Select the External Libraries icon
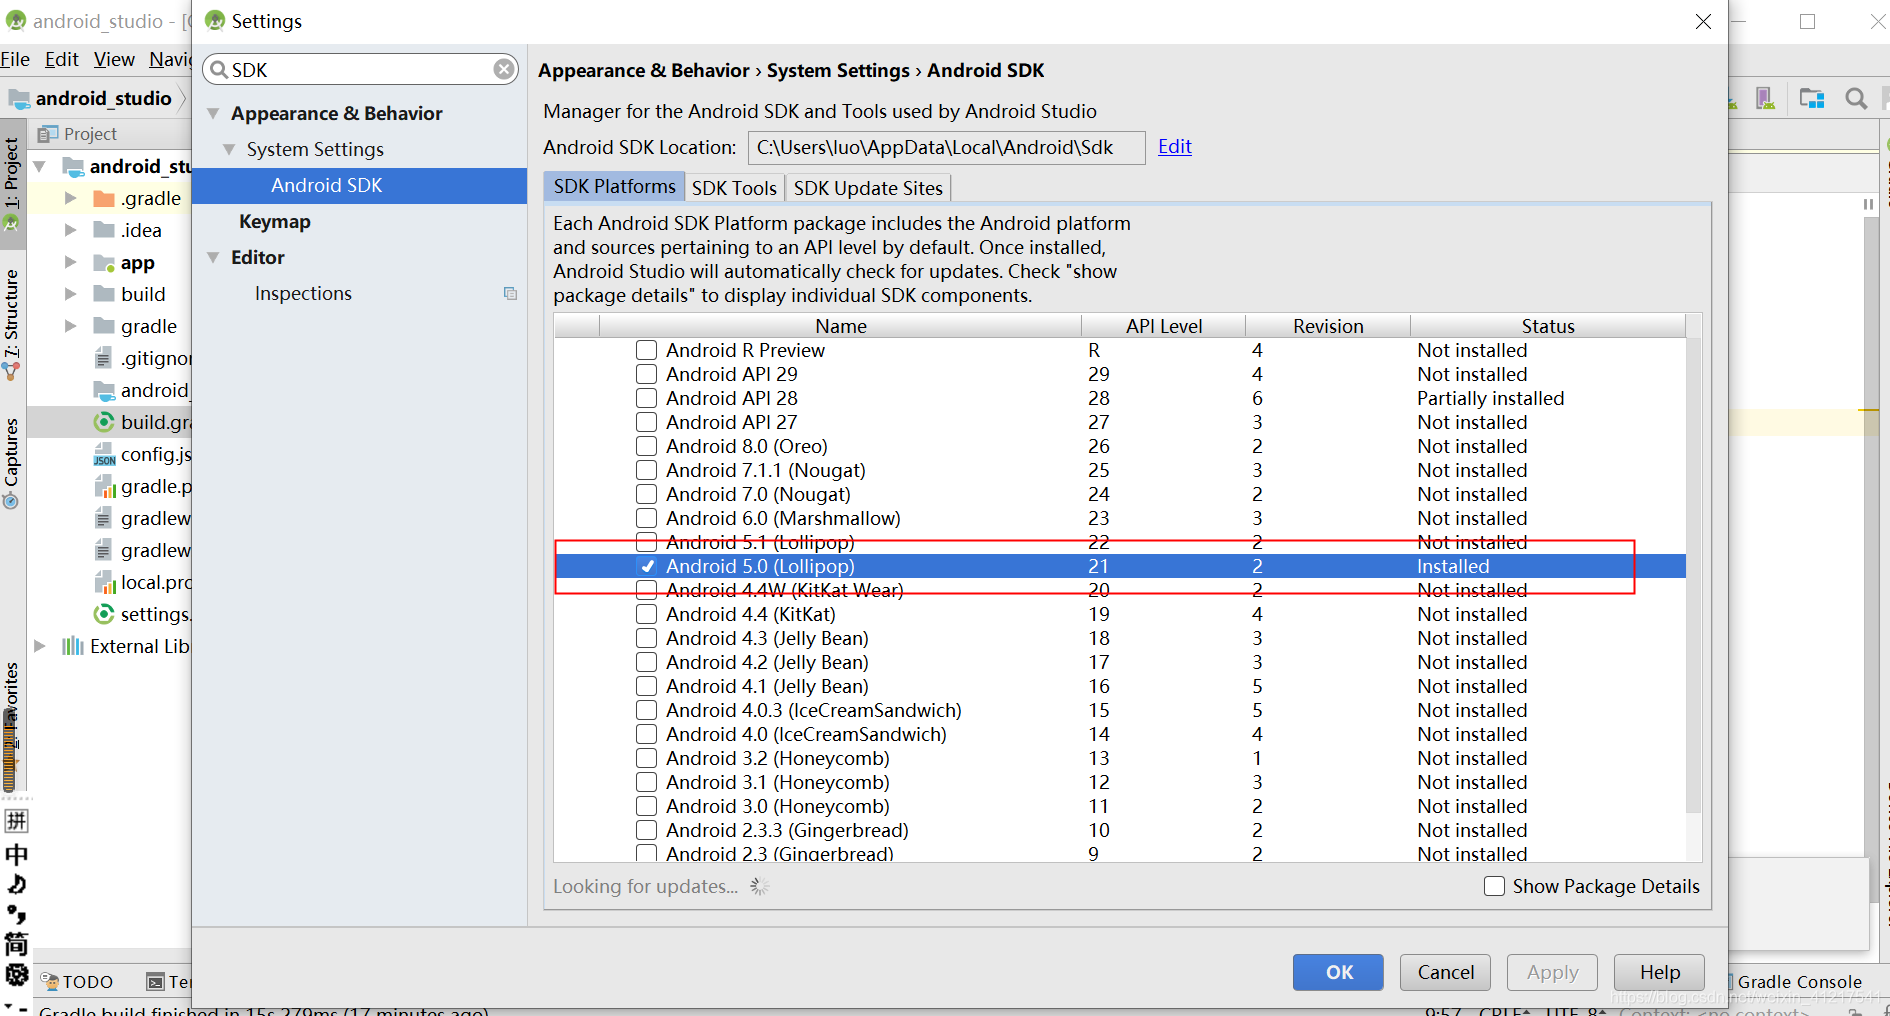This screenshot has width=1890, height=1016. point(73,646)
